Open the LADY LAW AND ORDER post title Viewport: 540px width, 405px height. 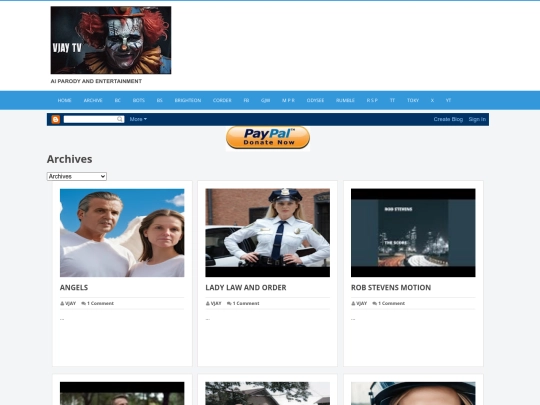pos(246,288)
